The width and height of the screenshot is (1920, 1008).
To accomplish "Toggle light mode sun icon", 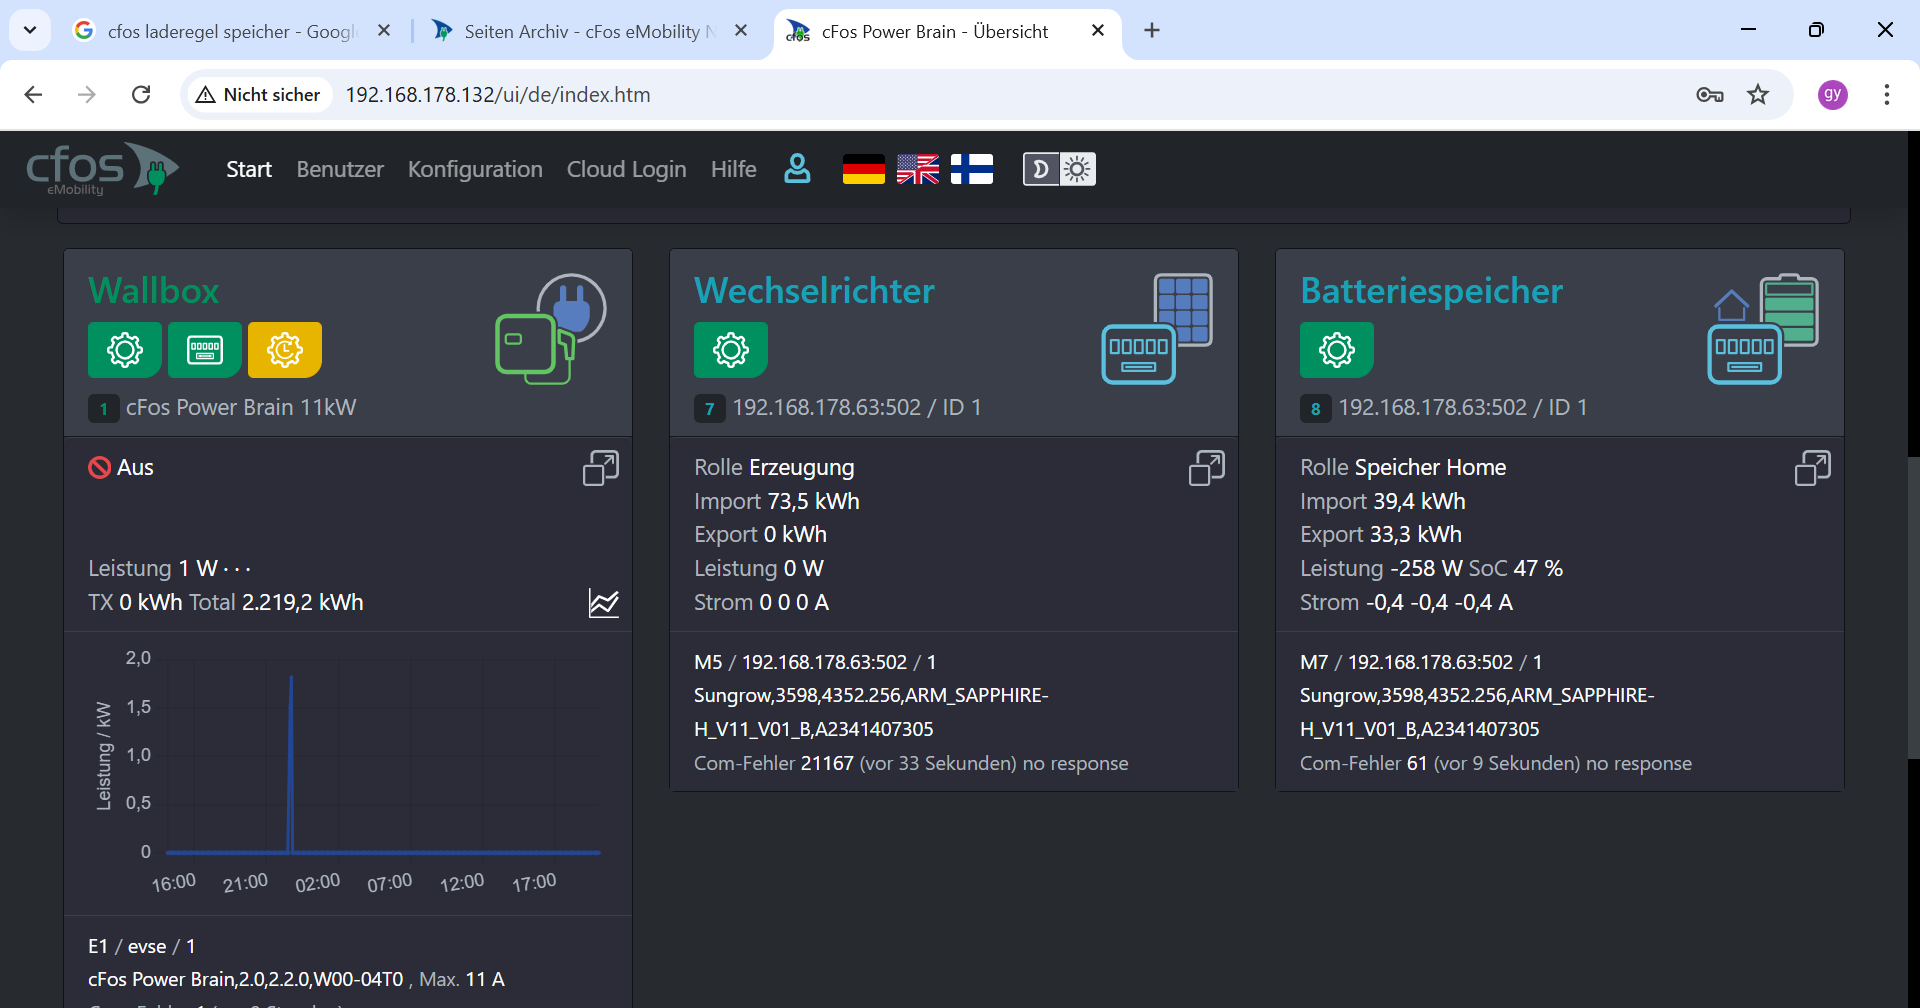I will tap(1078, 169).
